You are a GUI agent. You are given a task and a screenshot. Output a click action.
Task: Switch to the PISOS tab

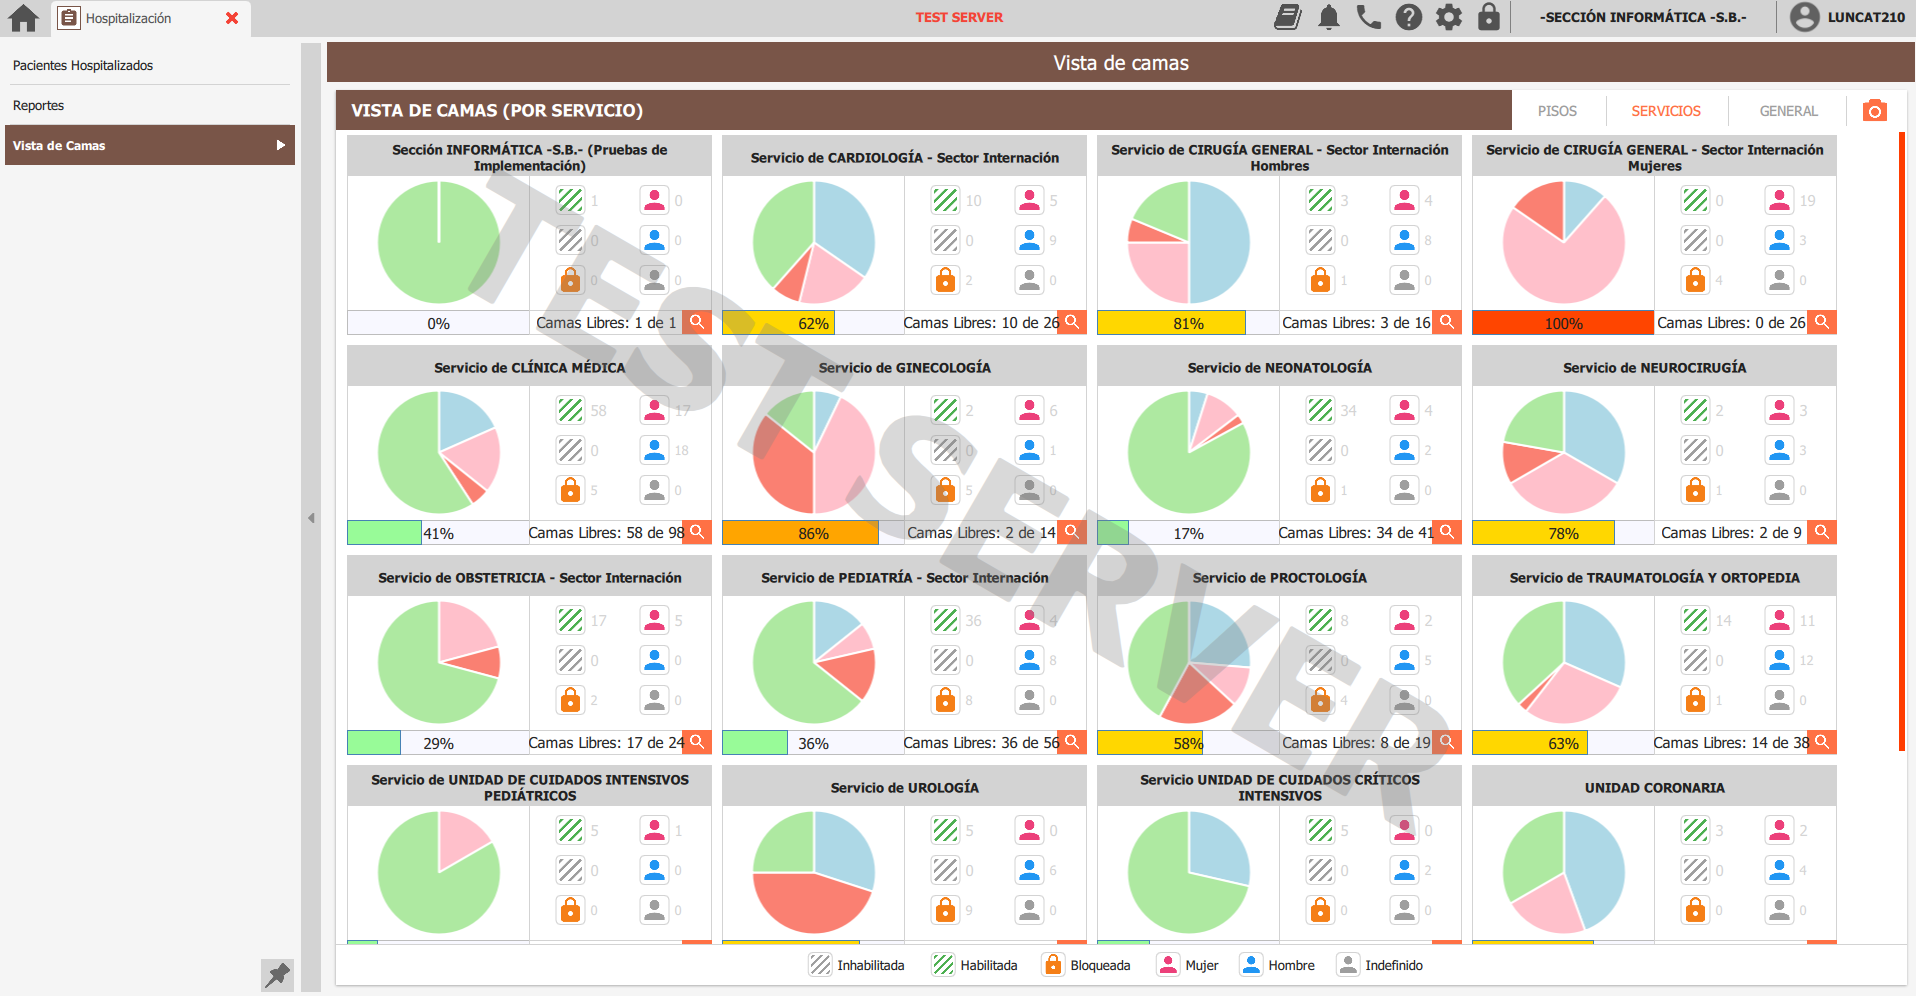coord(1557,111)
